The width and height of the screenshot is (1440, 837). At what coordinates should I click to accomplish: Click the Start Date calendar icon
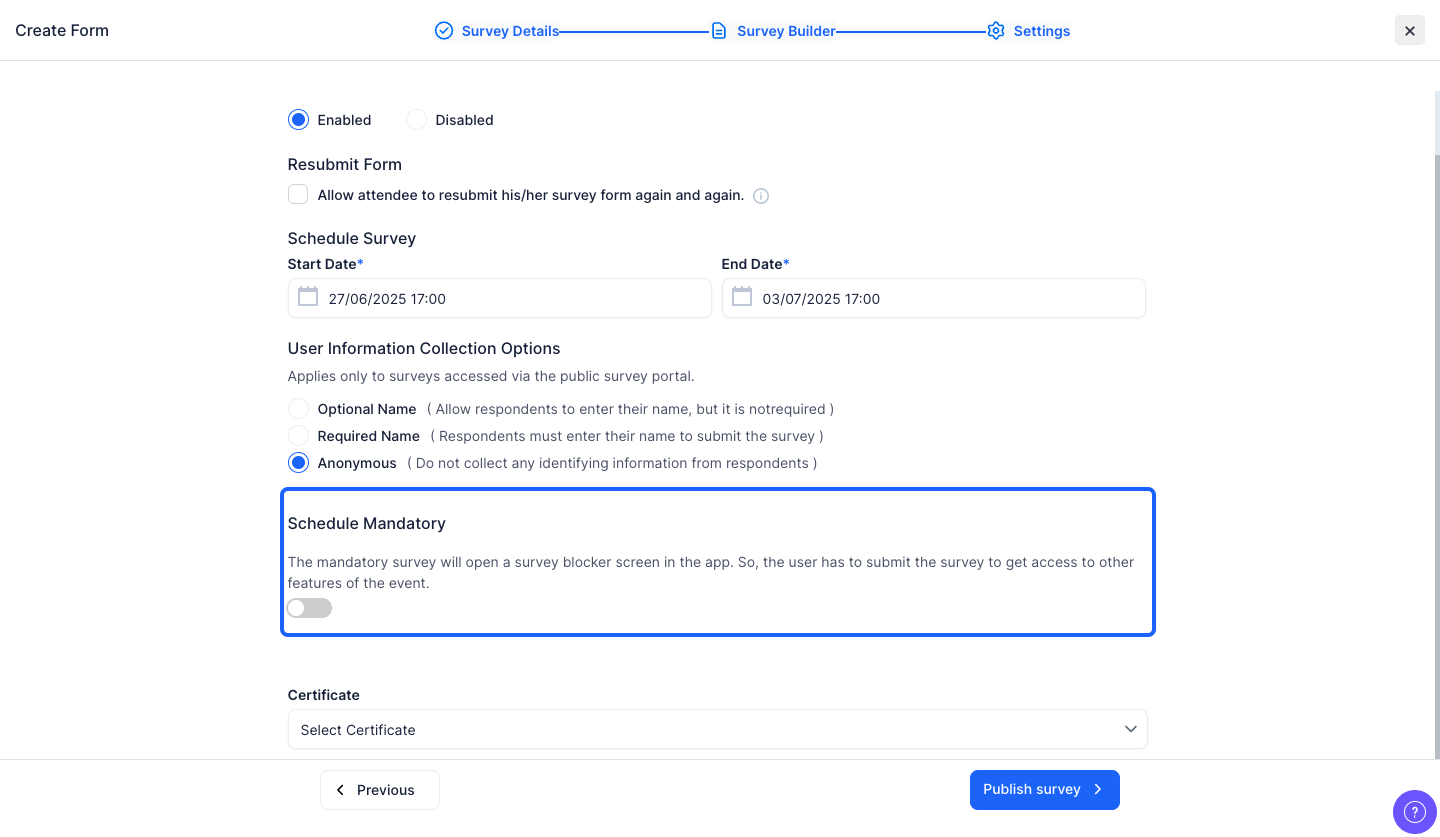[308, 297]
